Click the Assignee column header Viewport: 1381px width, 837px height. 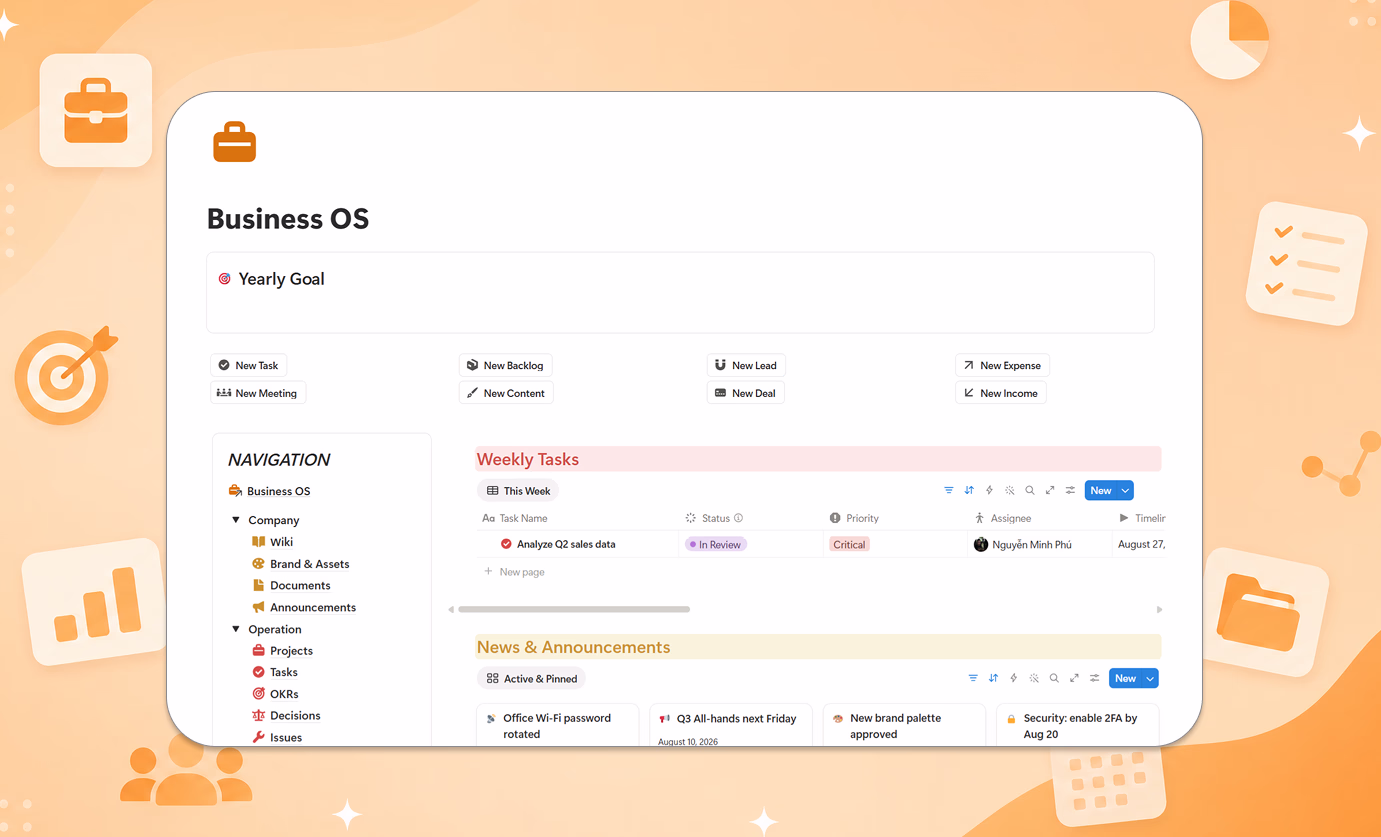tap(1003, 518)
